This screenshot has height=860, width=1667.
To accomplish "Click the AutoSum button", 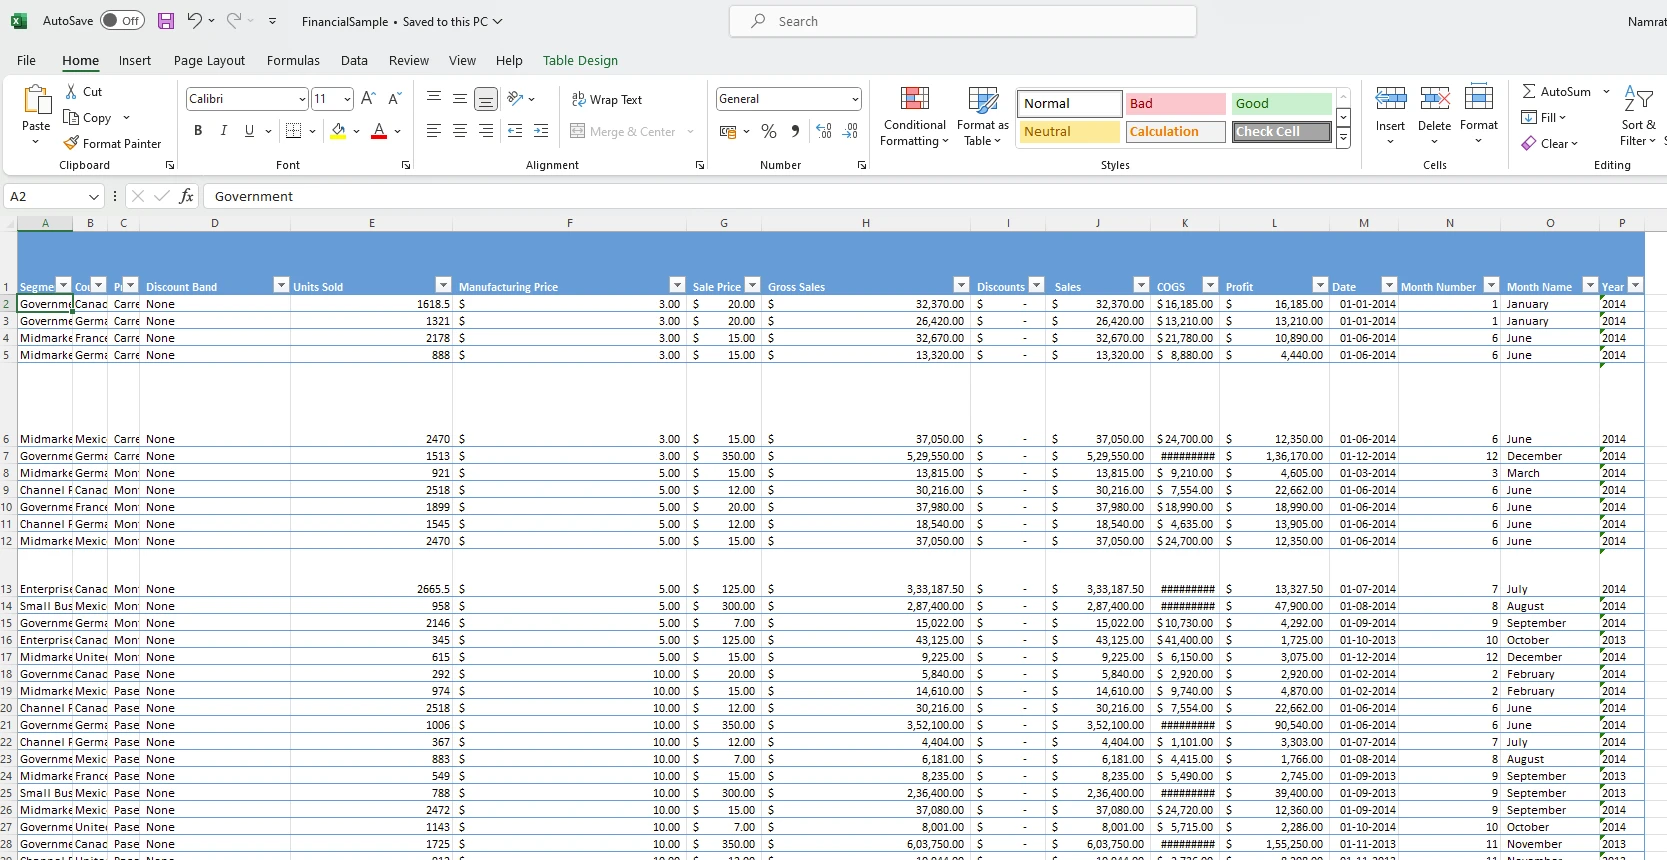I will pyautogui.click(x=1556, y=92).
